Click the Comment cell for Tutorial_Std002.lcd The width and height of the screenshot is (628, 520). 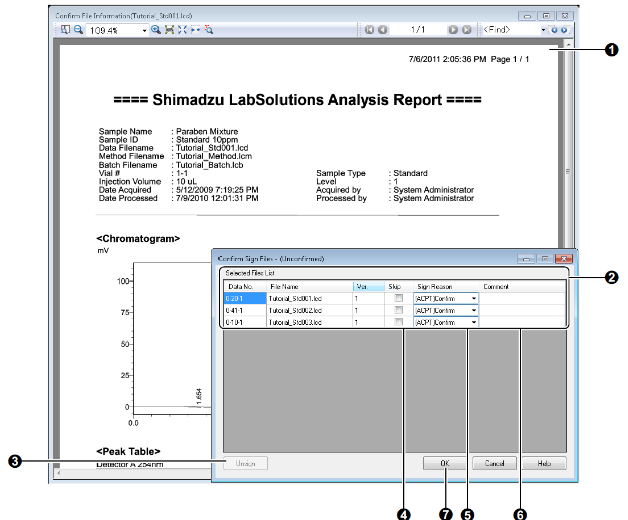click(522, 310)
